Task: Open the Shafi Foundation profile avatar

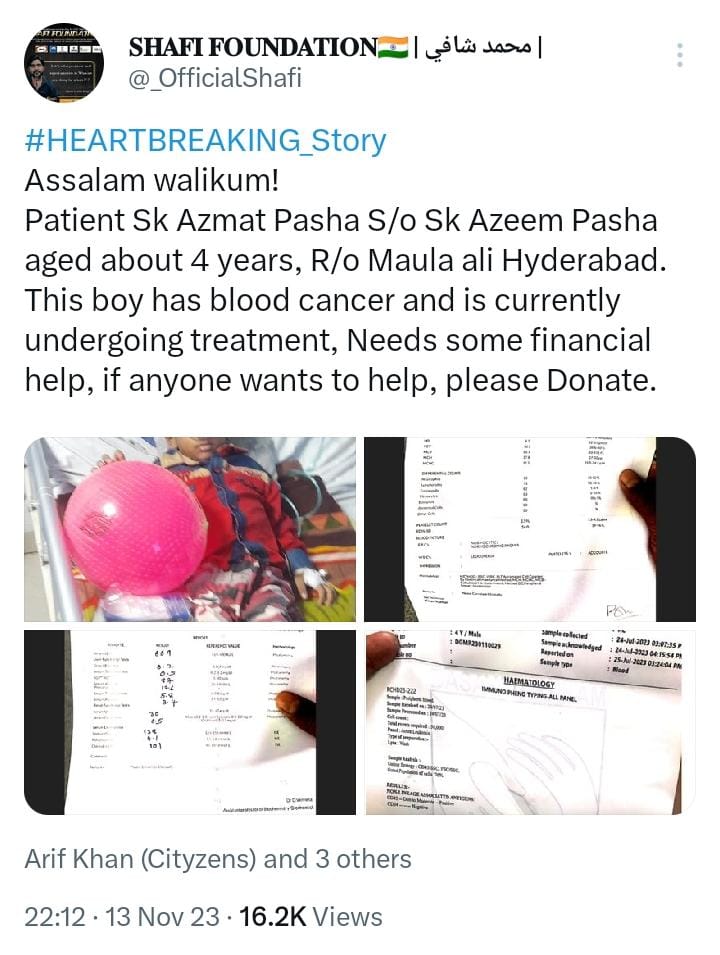Action: [x=64, y=63]
